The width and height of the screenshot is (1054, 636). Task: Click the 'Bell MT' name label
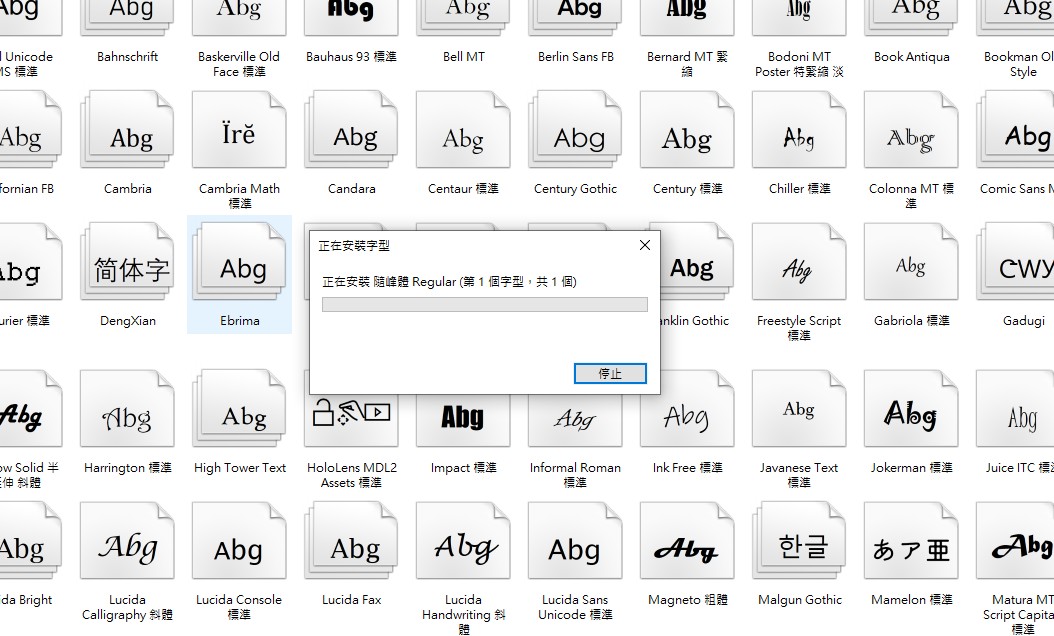pos(463,56)
